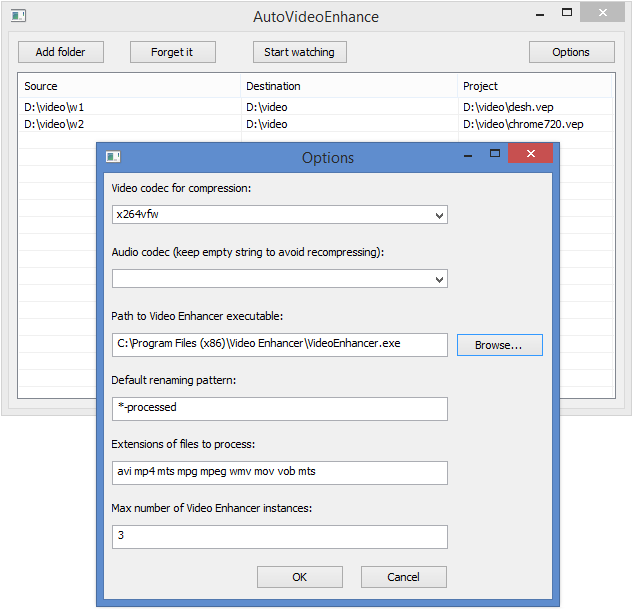The image size is (632, 609).
Task: Minimize the Options dialog
Action: point(468,156)
